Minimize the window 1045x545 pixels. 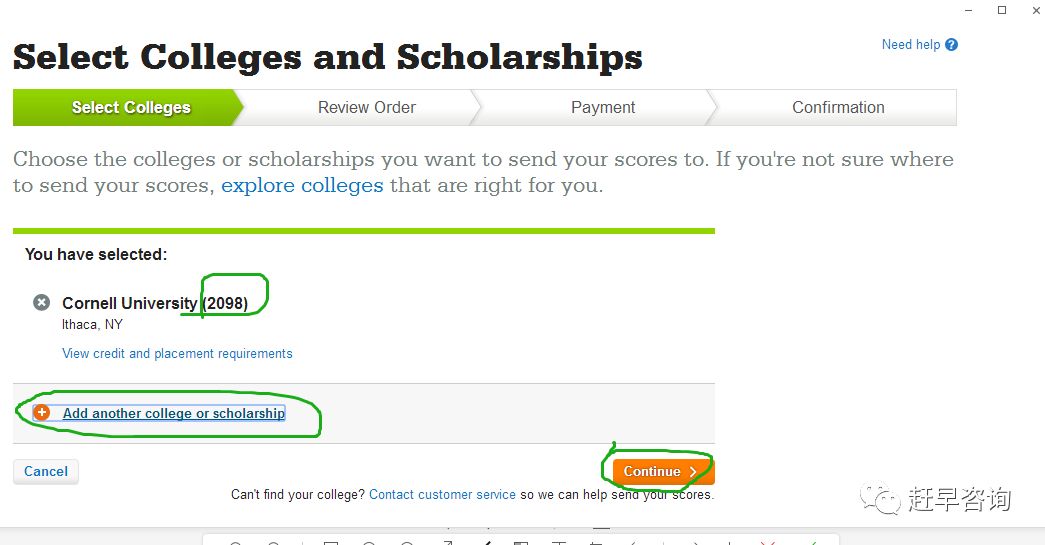coord(968,10)
